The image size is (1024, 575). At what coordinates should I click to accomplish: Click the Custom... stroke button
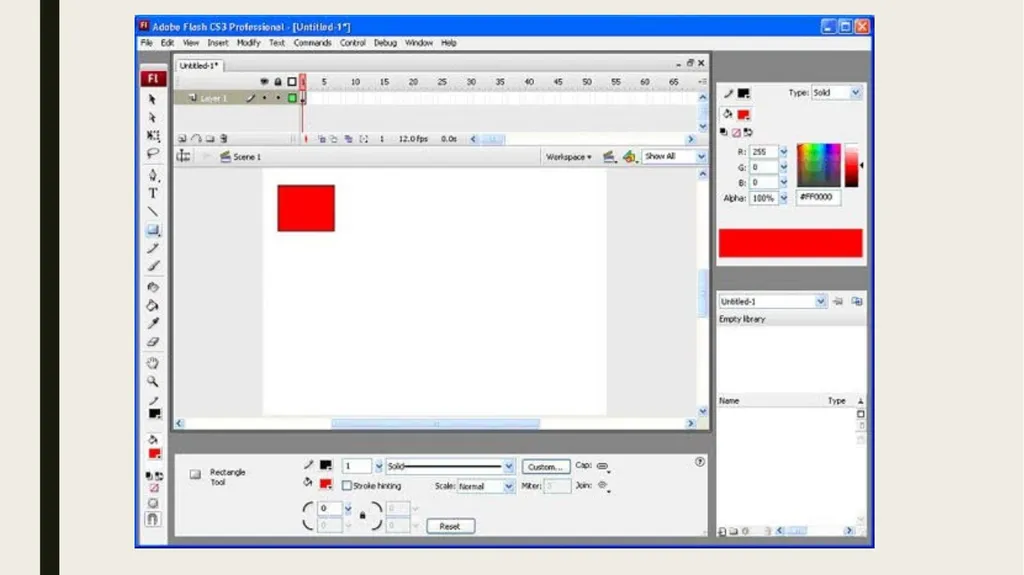[x=546, y=467]
